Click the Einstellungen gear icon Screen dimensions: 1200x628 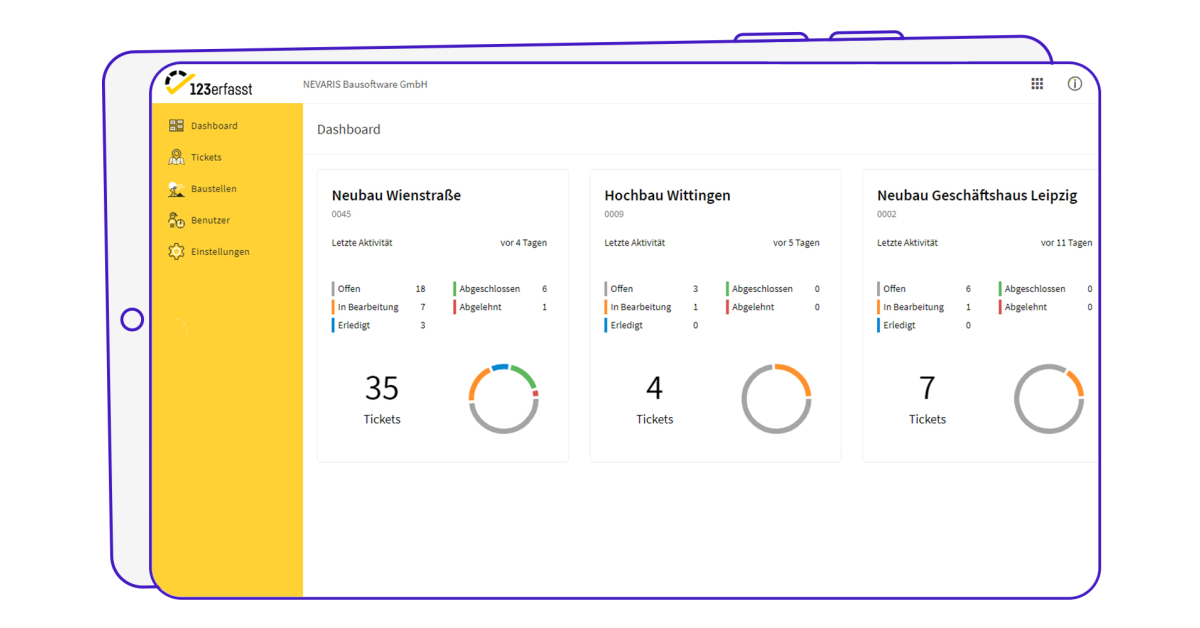(176, 252)
